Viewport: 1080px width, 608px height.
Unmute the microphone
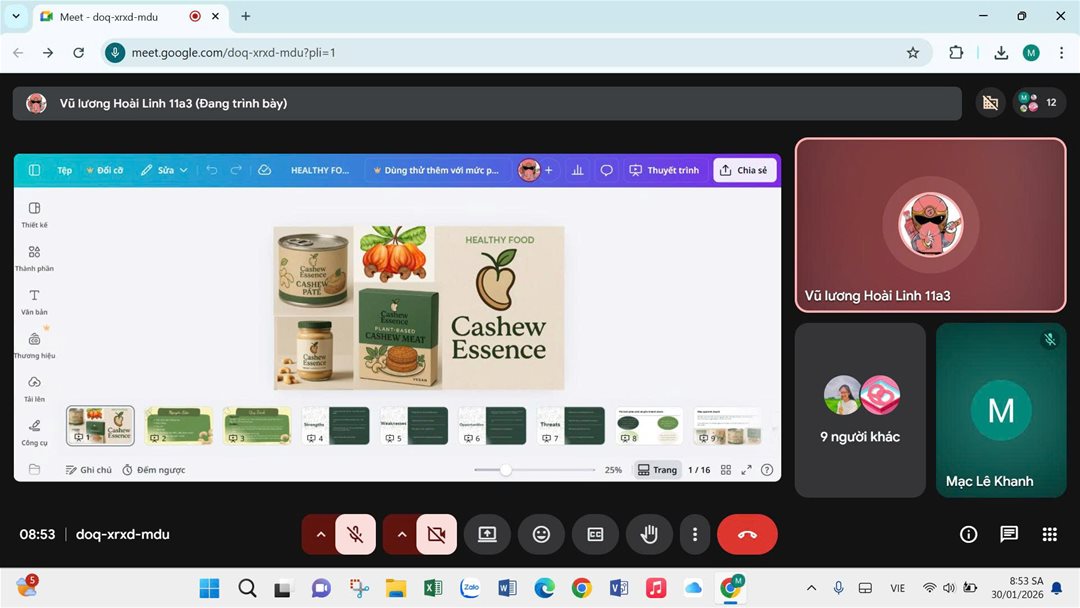(x=355, y=534)
